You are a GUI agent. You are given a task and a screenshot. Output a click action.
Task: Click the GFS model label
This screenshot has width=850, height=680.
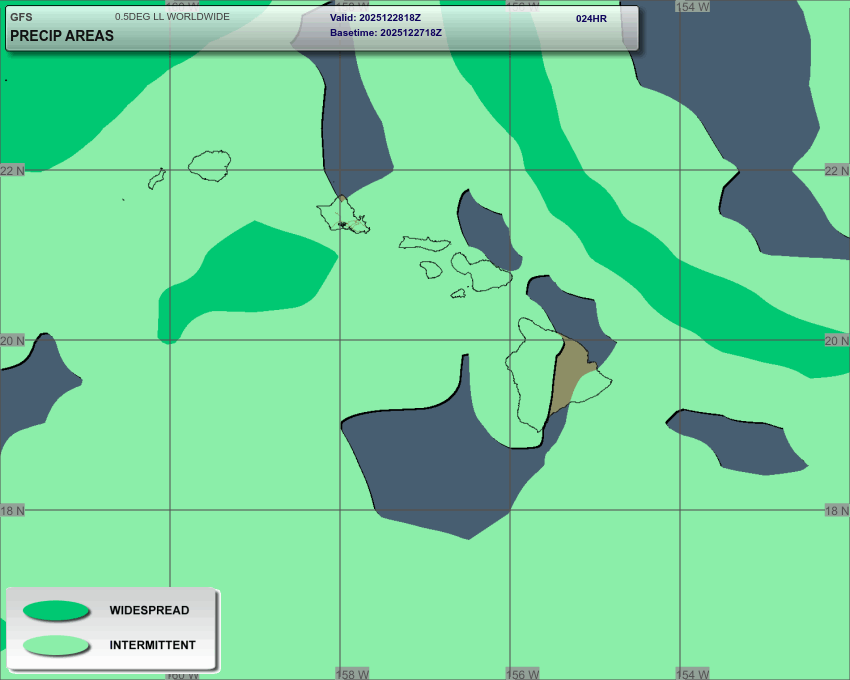(x=21, y=17)
